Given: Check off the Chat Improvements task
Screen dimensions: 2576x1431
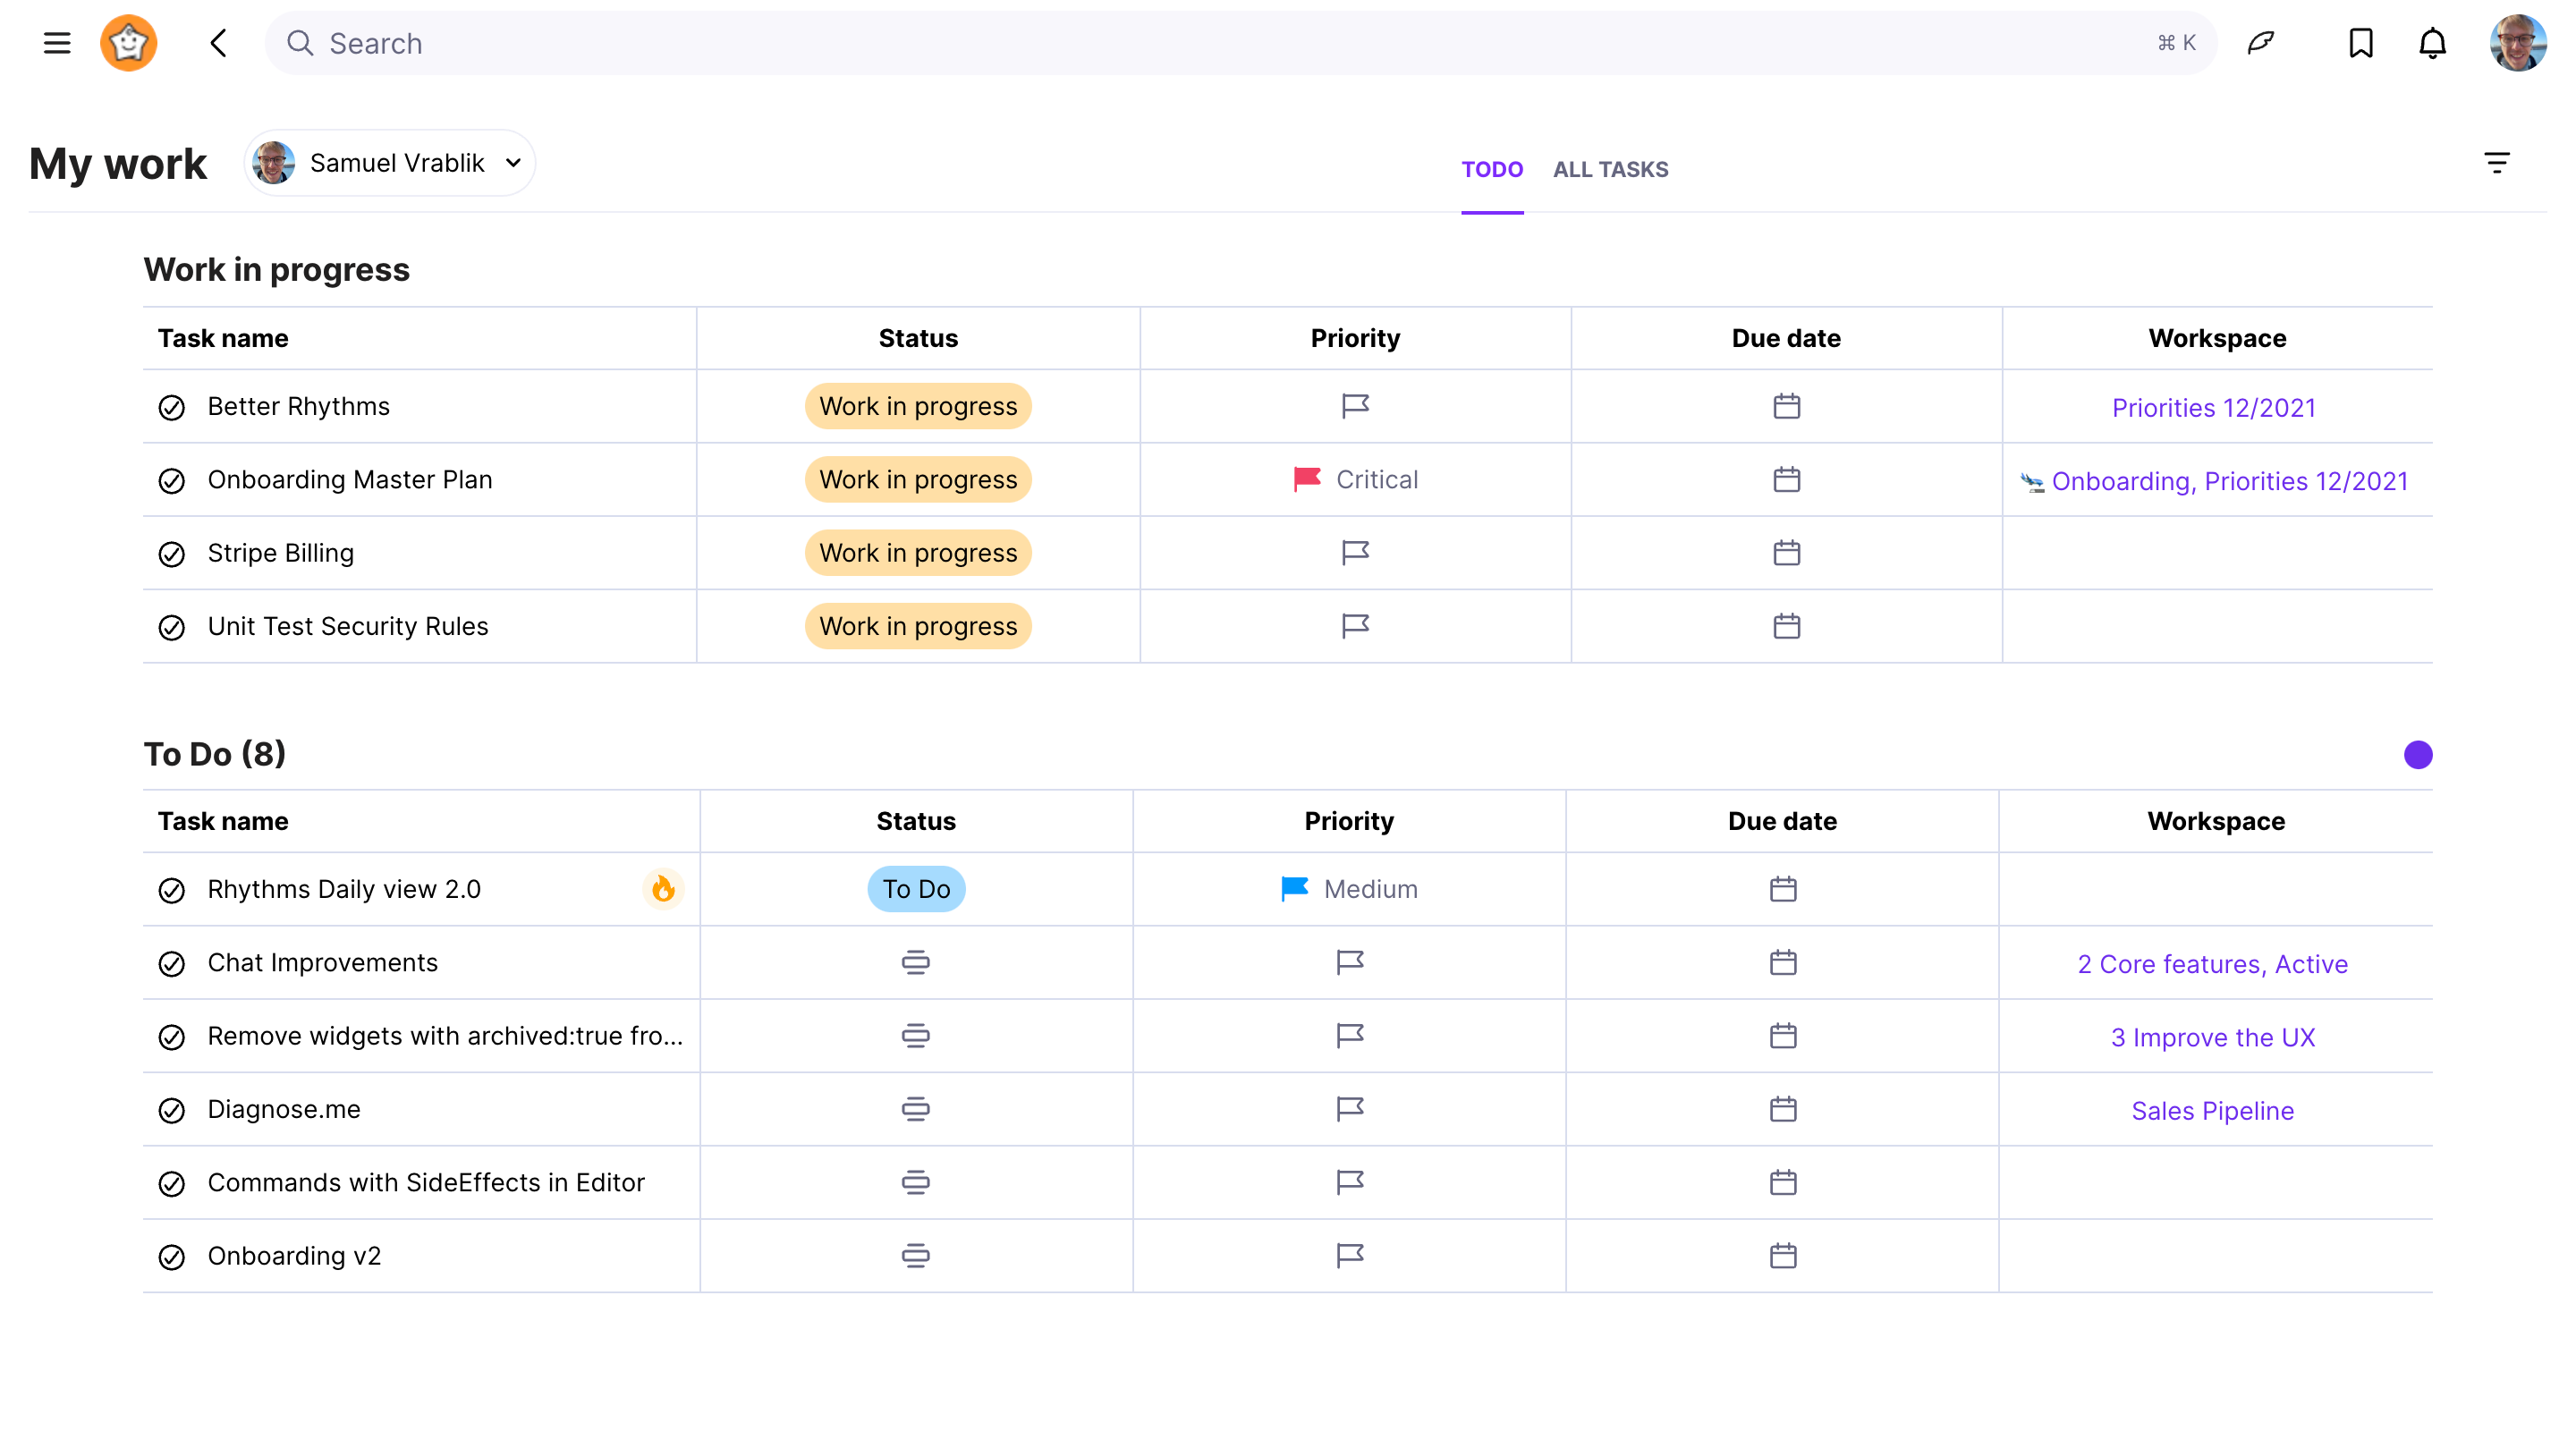Looking at the screenshot, I should (x=172, y=963).
